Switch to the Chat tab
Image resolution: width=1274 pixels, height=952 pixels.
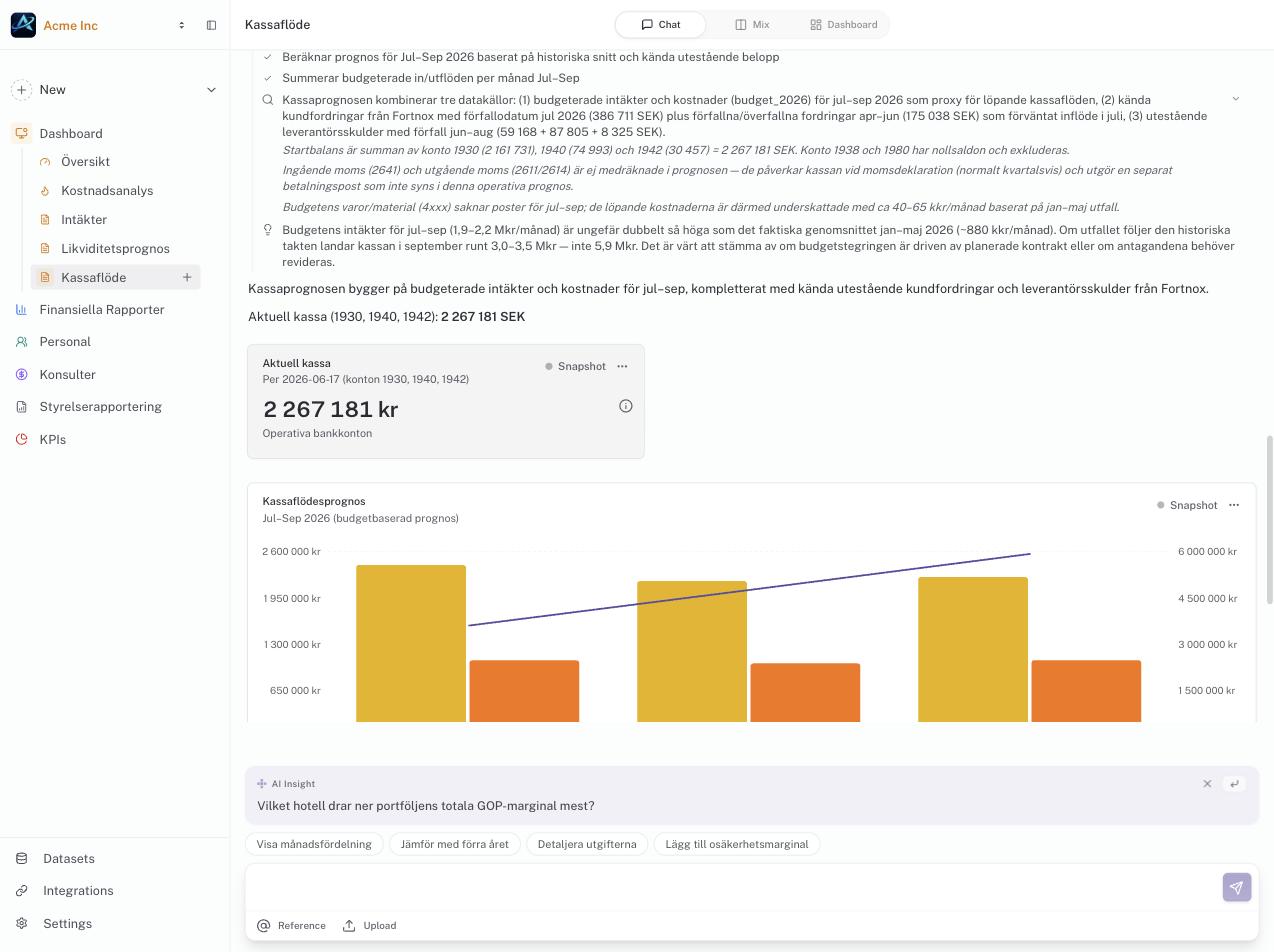[x=660, y=25]
